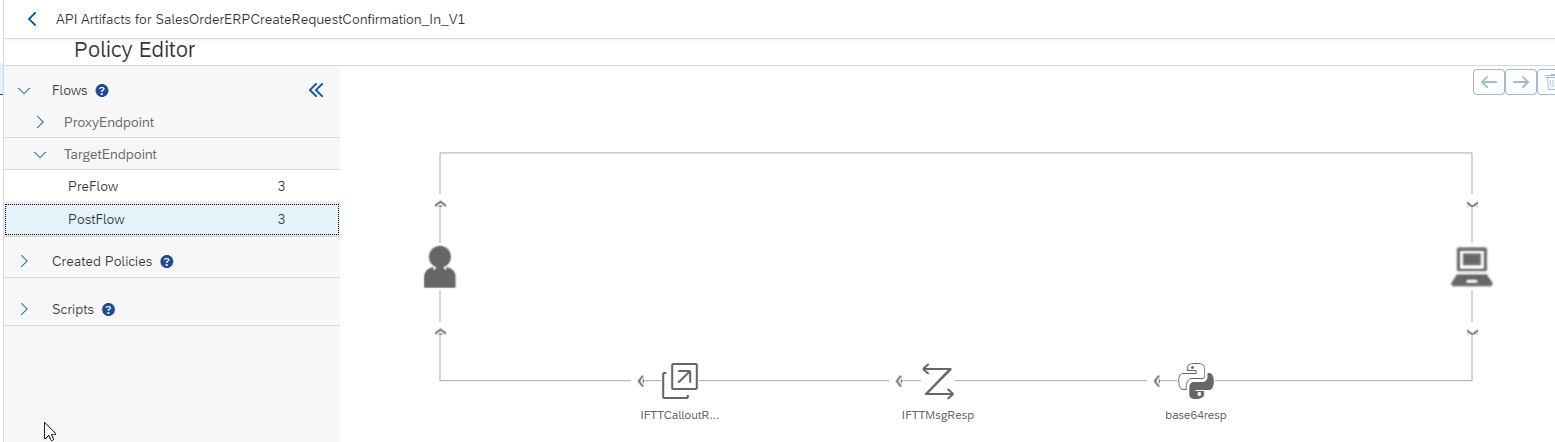The image size is (1555, 442).
Task: Click the right arrow move-policy button
Action: pyautogui.click(x=1521, y=82)
